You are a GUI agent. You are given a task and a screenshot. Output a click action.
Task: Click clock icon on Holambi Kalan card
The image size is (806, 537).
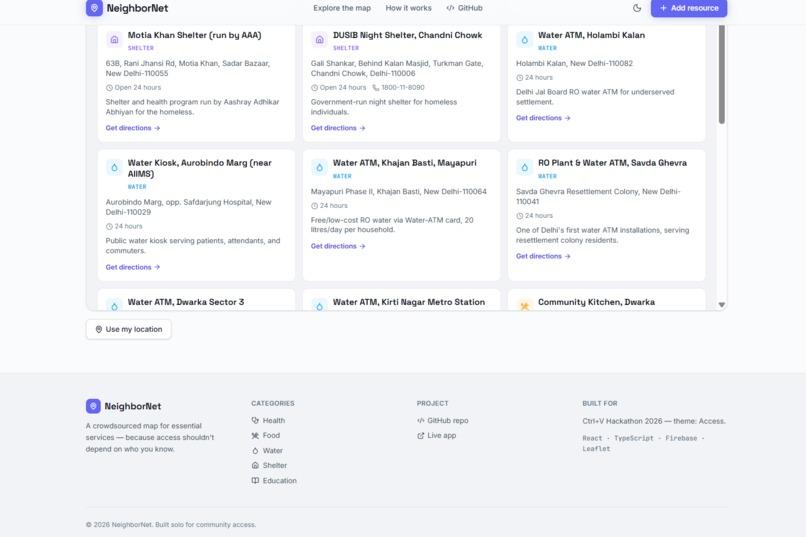click(519, 78)
